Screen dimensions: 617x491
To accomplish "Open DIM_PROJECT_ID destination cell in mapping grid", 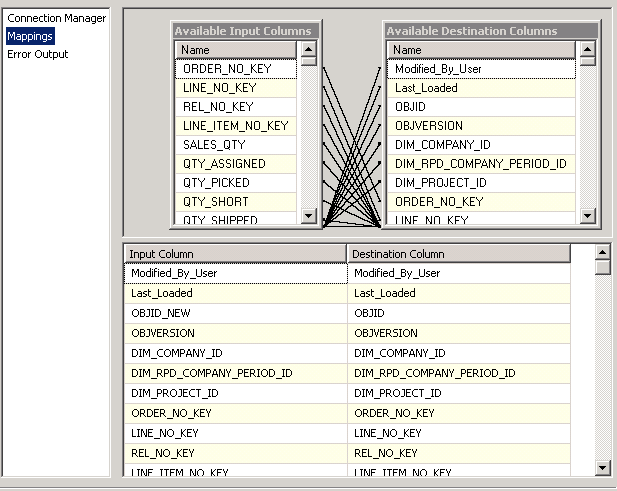I will (x=458, y=393).
